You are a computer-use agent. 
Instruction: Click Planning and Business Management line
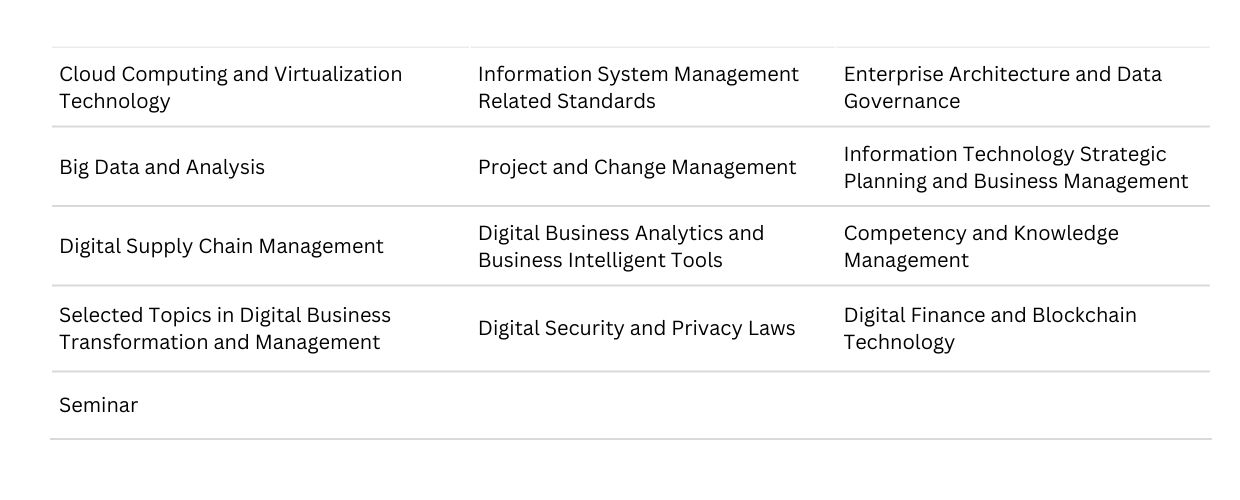point(1016,181)
